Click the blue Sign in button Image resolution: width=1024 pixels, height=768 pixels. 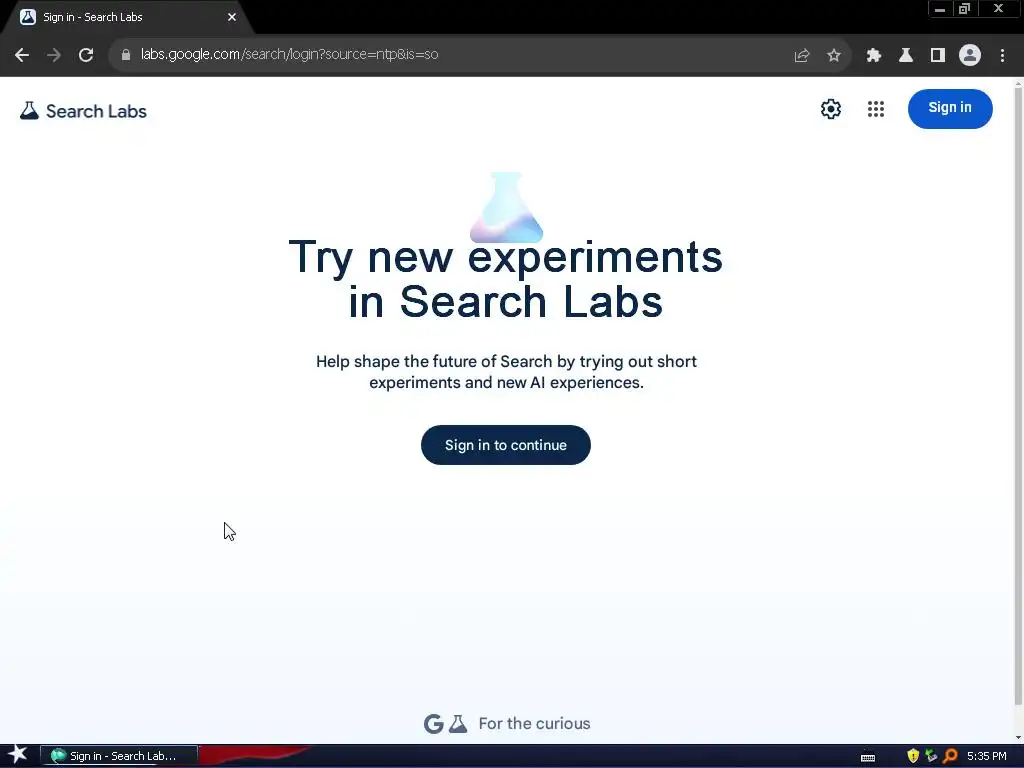pos(950,108)
